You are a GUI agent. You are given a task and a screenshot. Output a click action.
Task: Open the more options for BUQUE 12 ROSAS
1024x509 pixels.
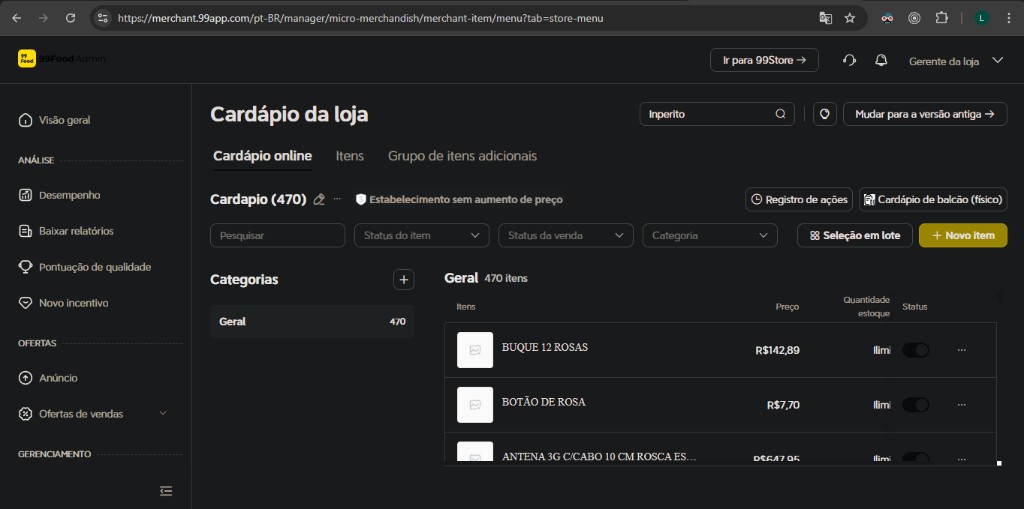click(x=961, y=350)
